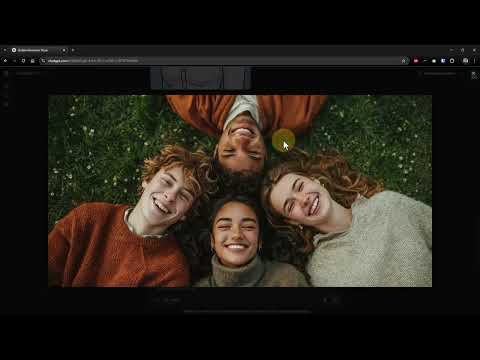Click the browser back arrow
This screenshot has width=480, height=360.
(5, 61)
